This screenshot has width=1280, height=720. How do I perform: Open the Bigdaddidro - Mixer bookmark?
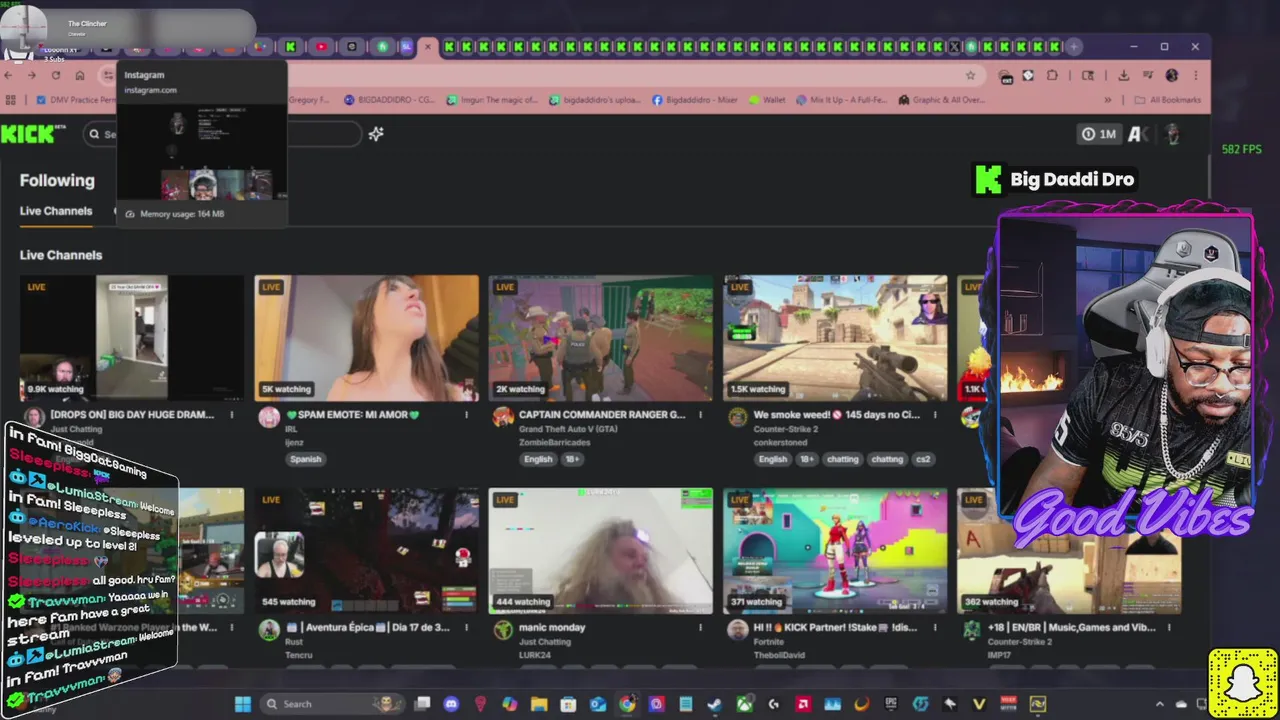point(695,100)
